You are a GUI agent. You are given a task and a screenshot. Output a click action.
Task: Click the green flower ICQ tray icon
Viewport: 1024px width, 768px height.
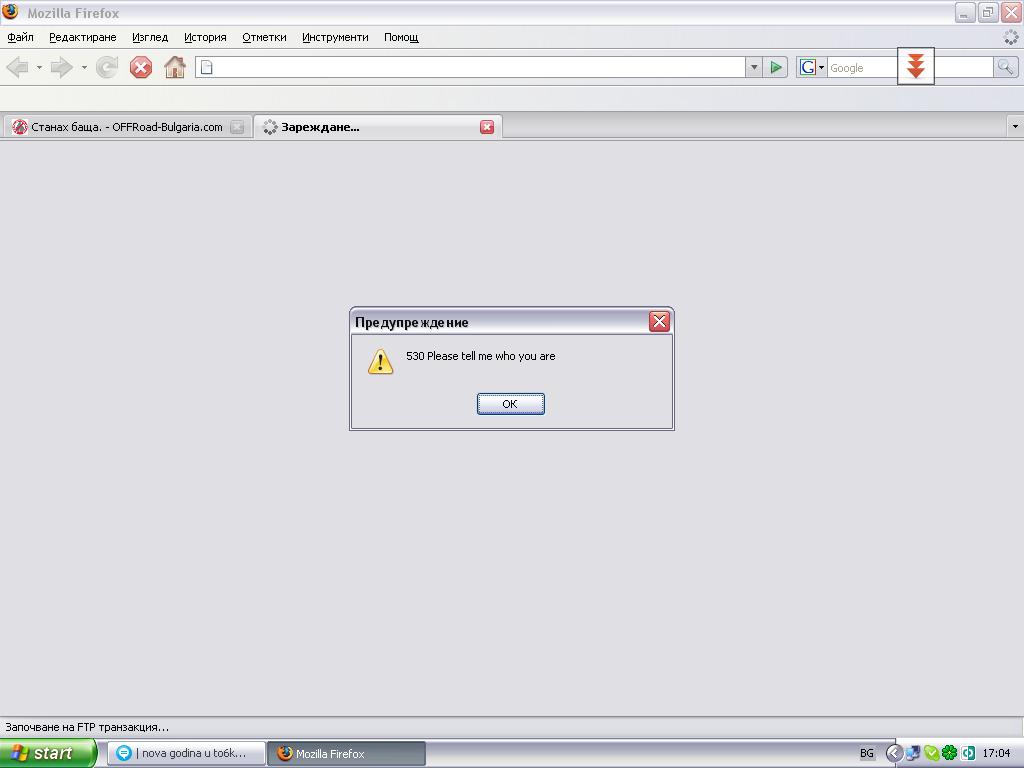coord(950,753)
